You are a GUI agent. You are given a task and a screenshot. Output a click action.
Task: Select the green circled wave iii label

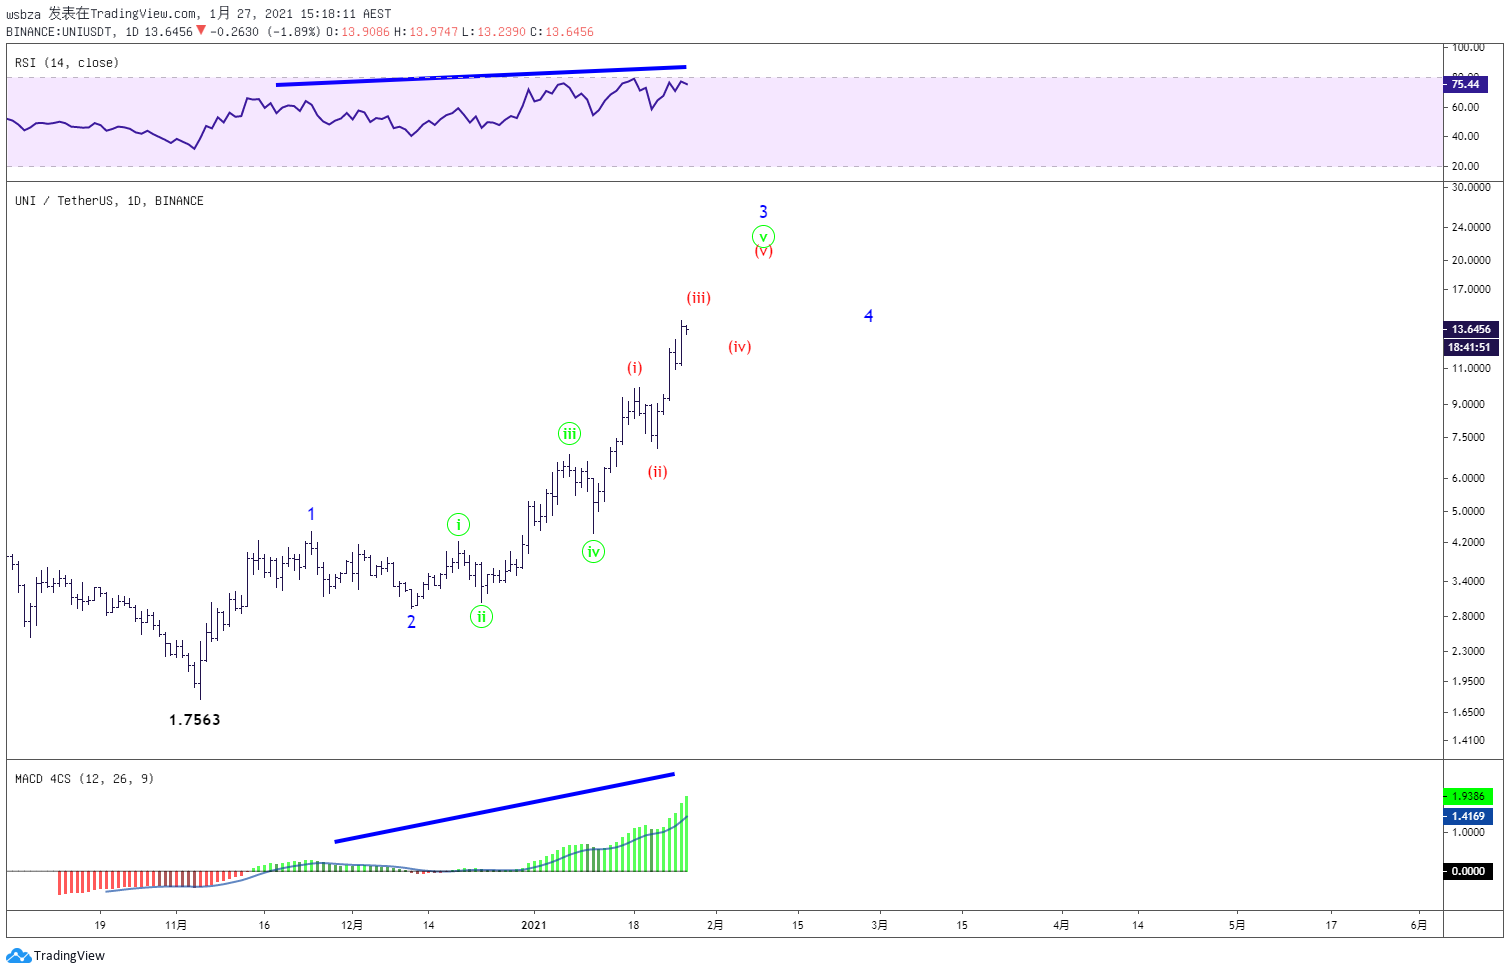tap(569, 434)
